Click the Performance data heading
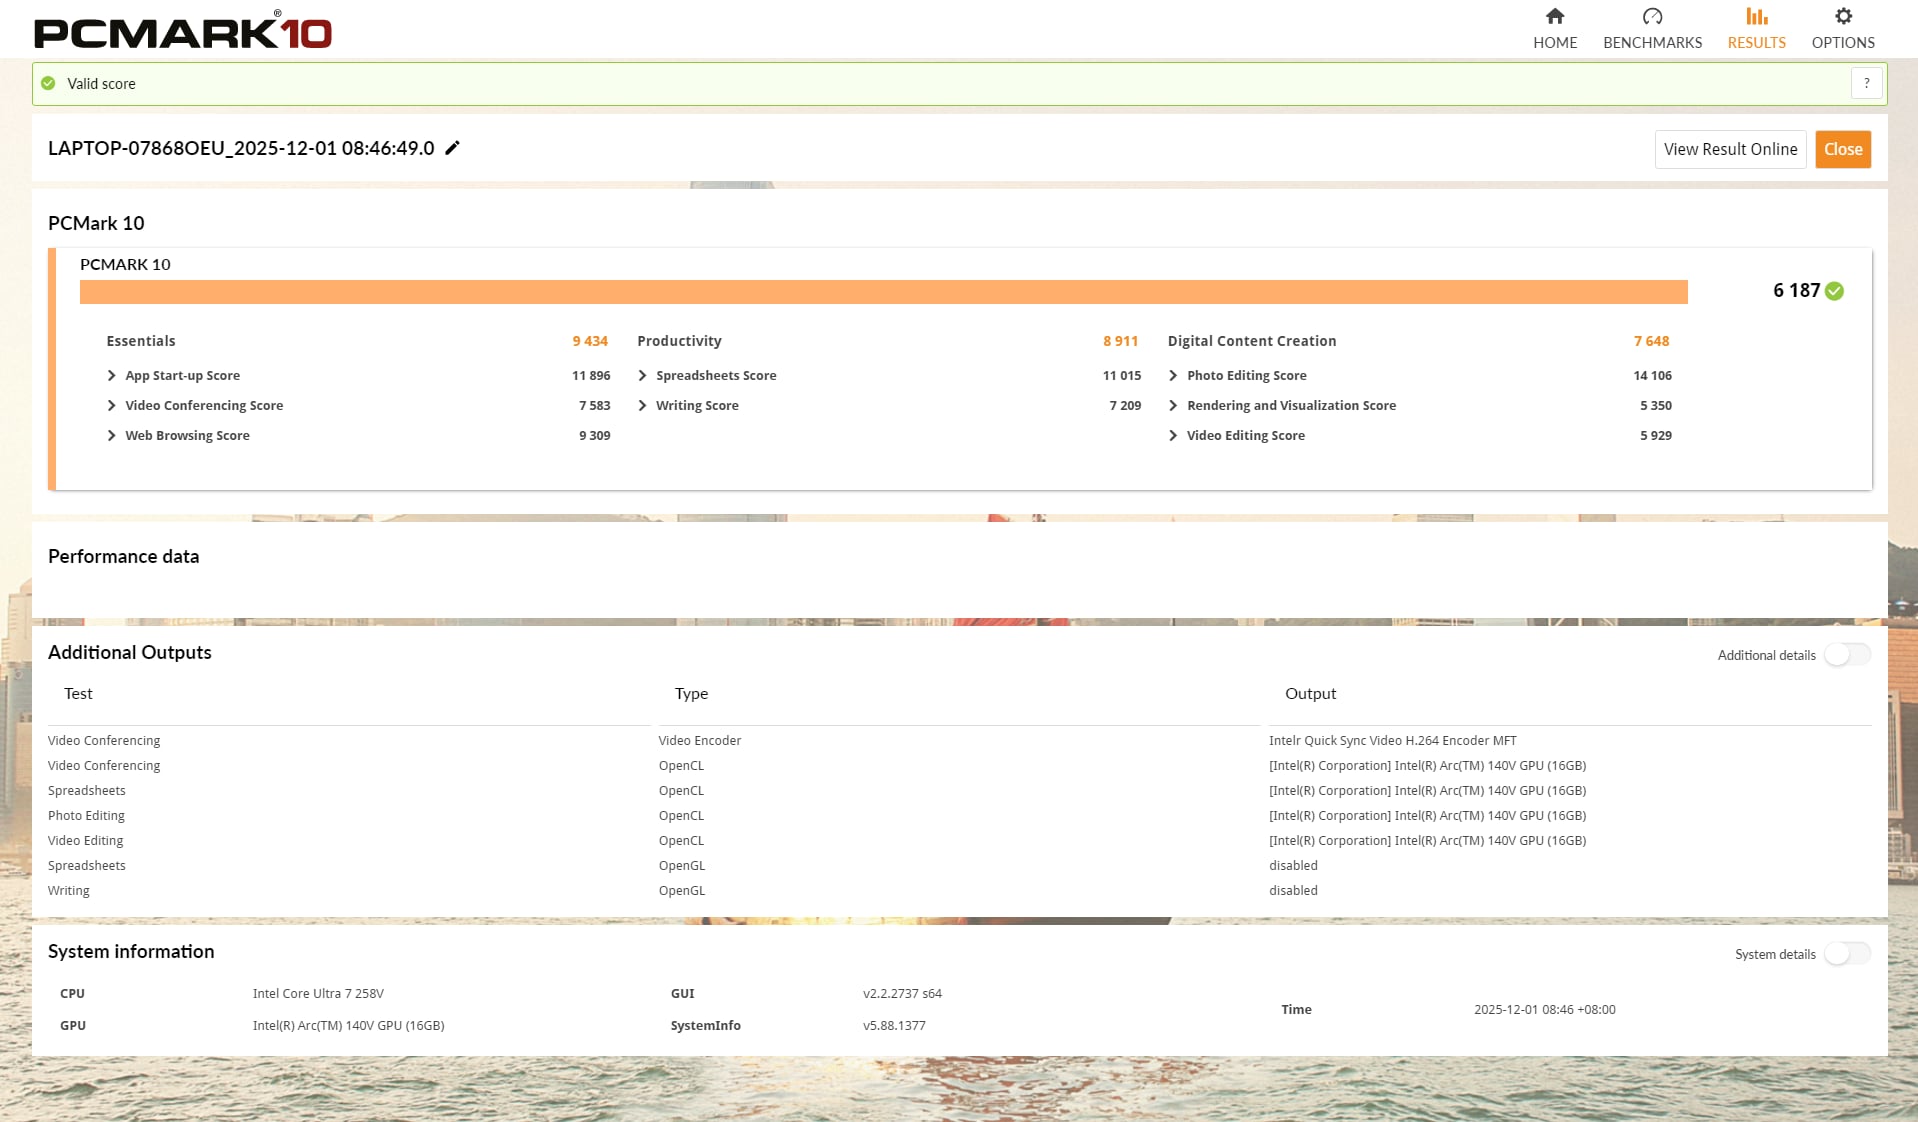 123,557
